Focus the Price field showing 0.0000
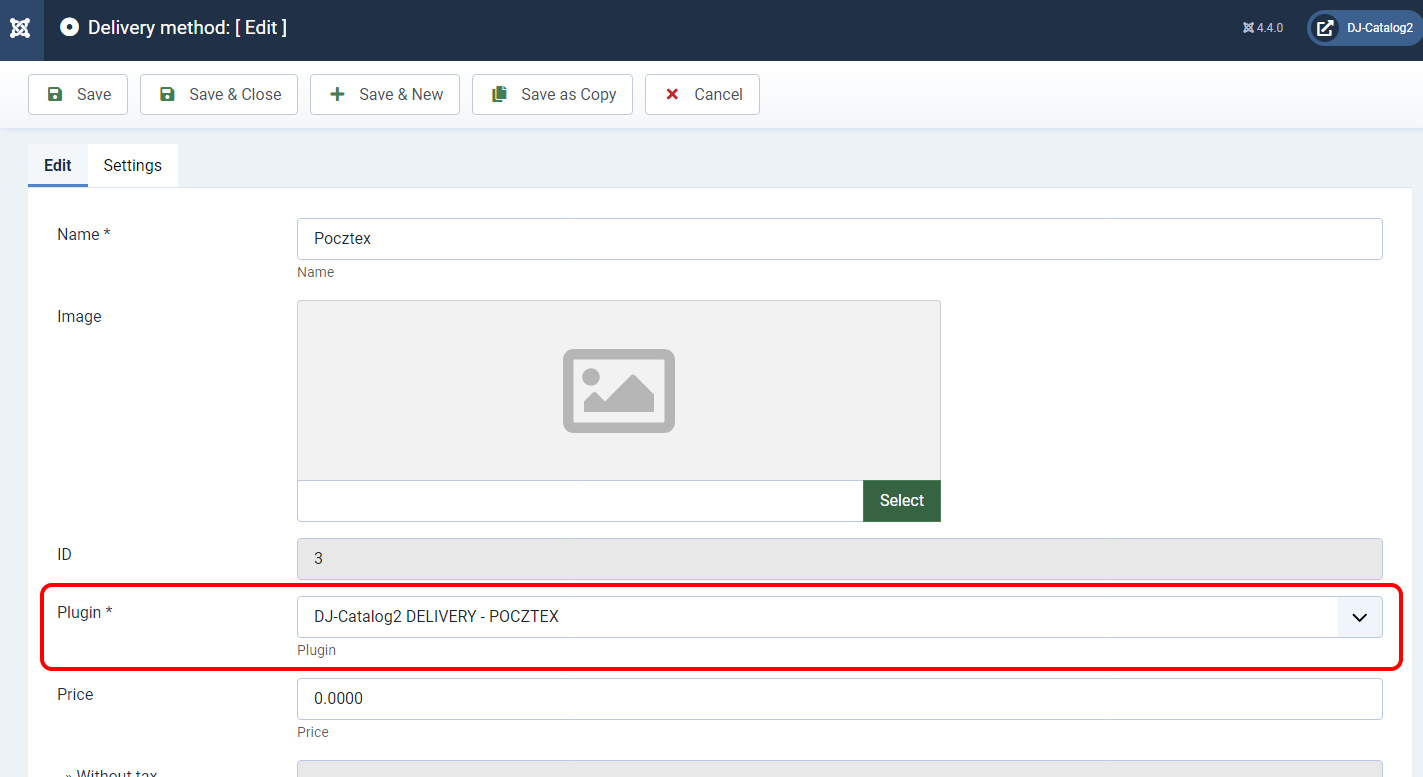This screenshot has height=777, width=1423. tap(840, 699)
